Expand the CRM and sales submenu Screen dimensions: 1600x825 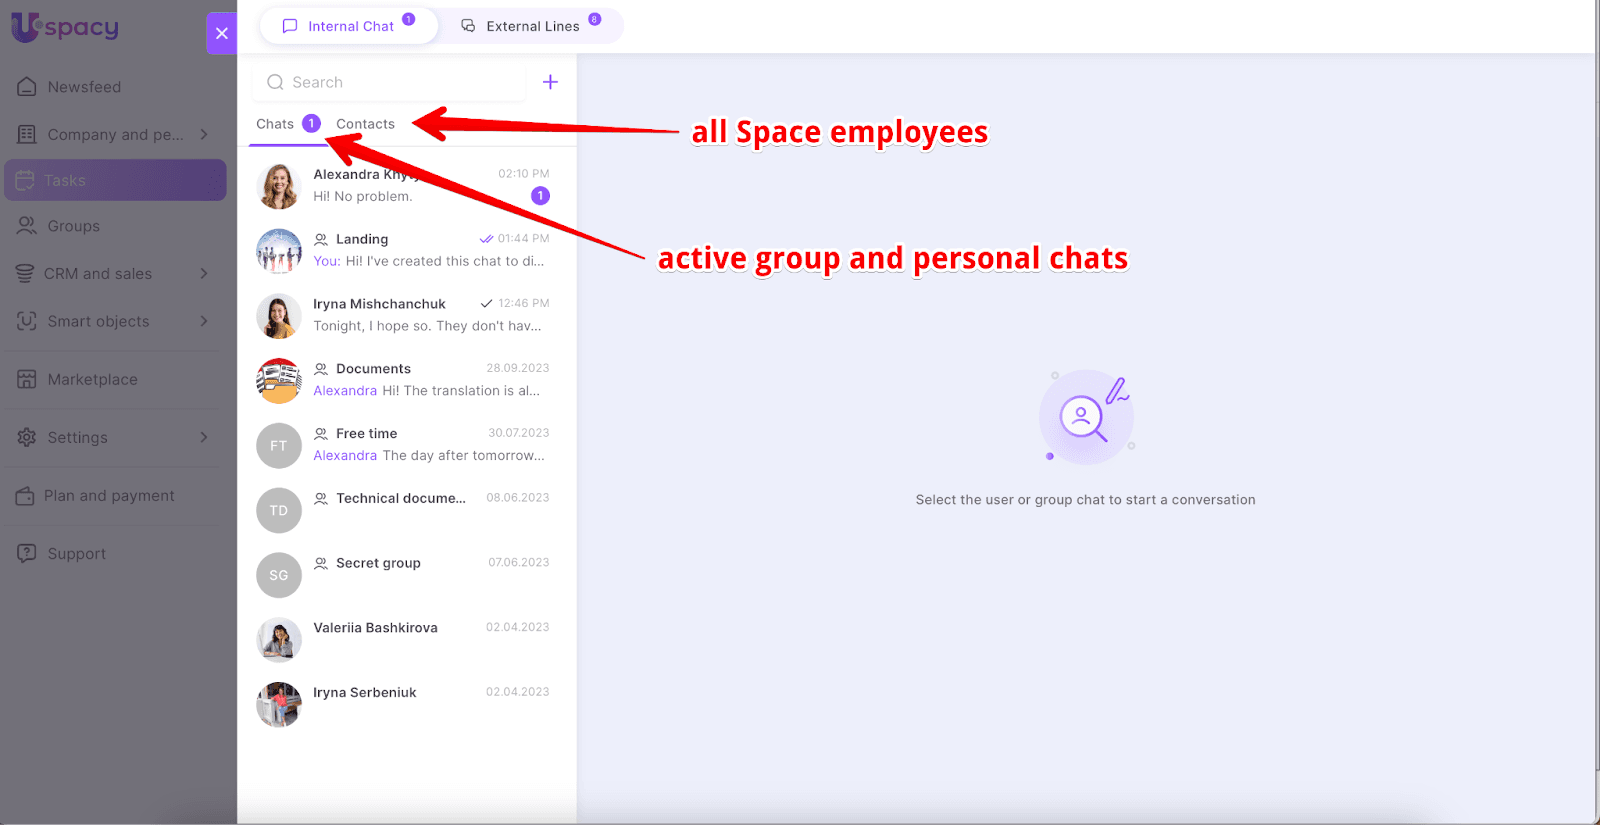pyautogui.click(x=204, y=274)
